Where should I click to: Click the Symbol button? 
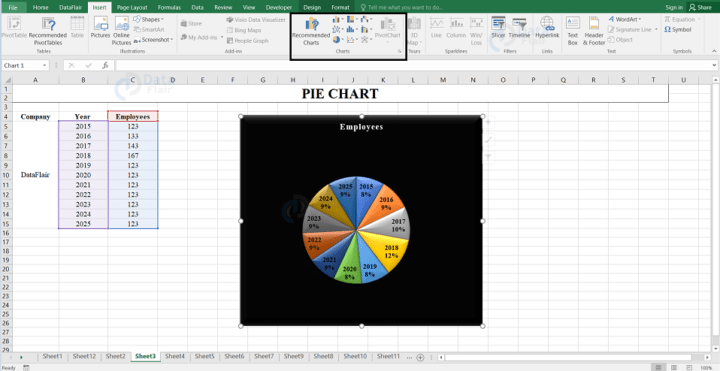coord(678,29)
